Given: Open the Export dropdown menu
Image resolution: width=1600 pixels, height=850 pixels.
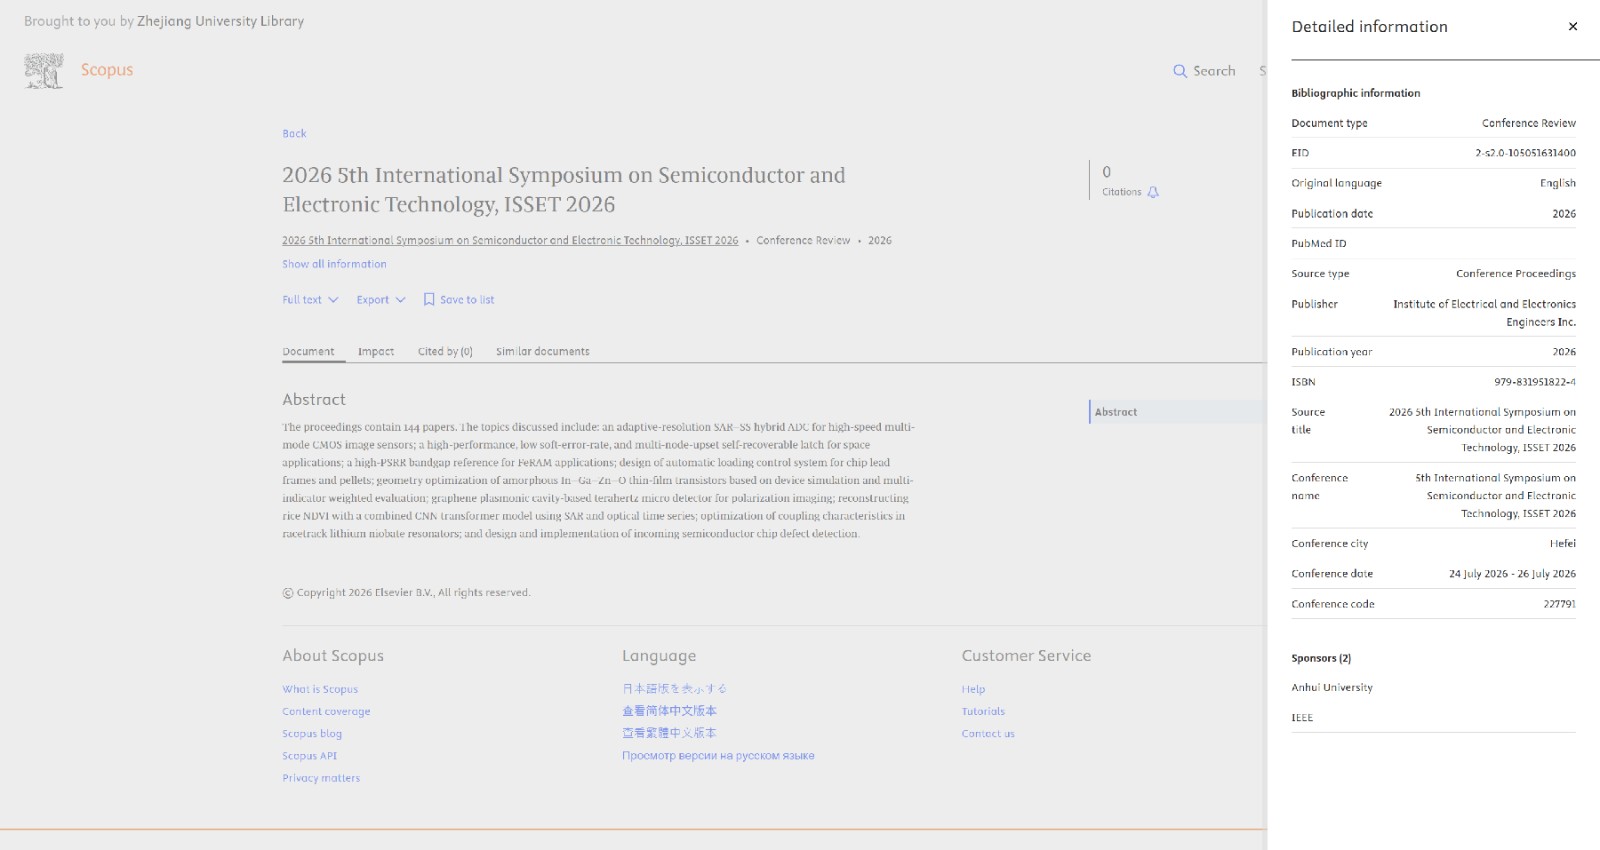Looking at the screenshot, I should (x=381, y=300).
